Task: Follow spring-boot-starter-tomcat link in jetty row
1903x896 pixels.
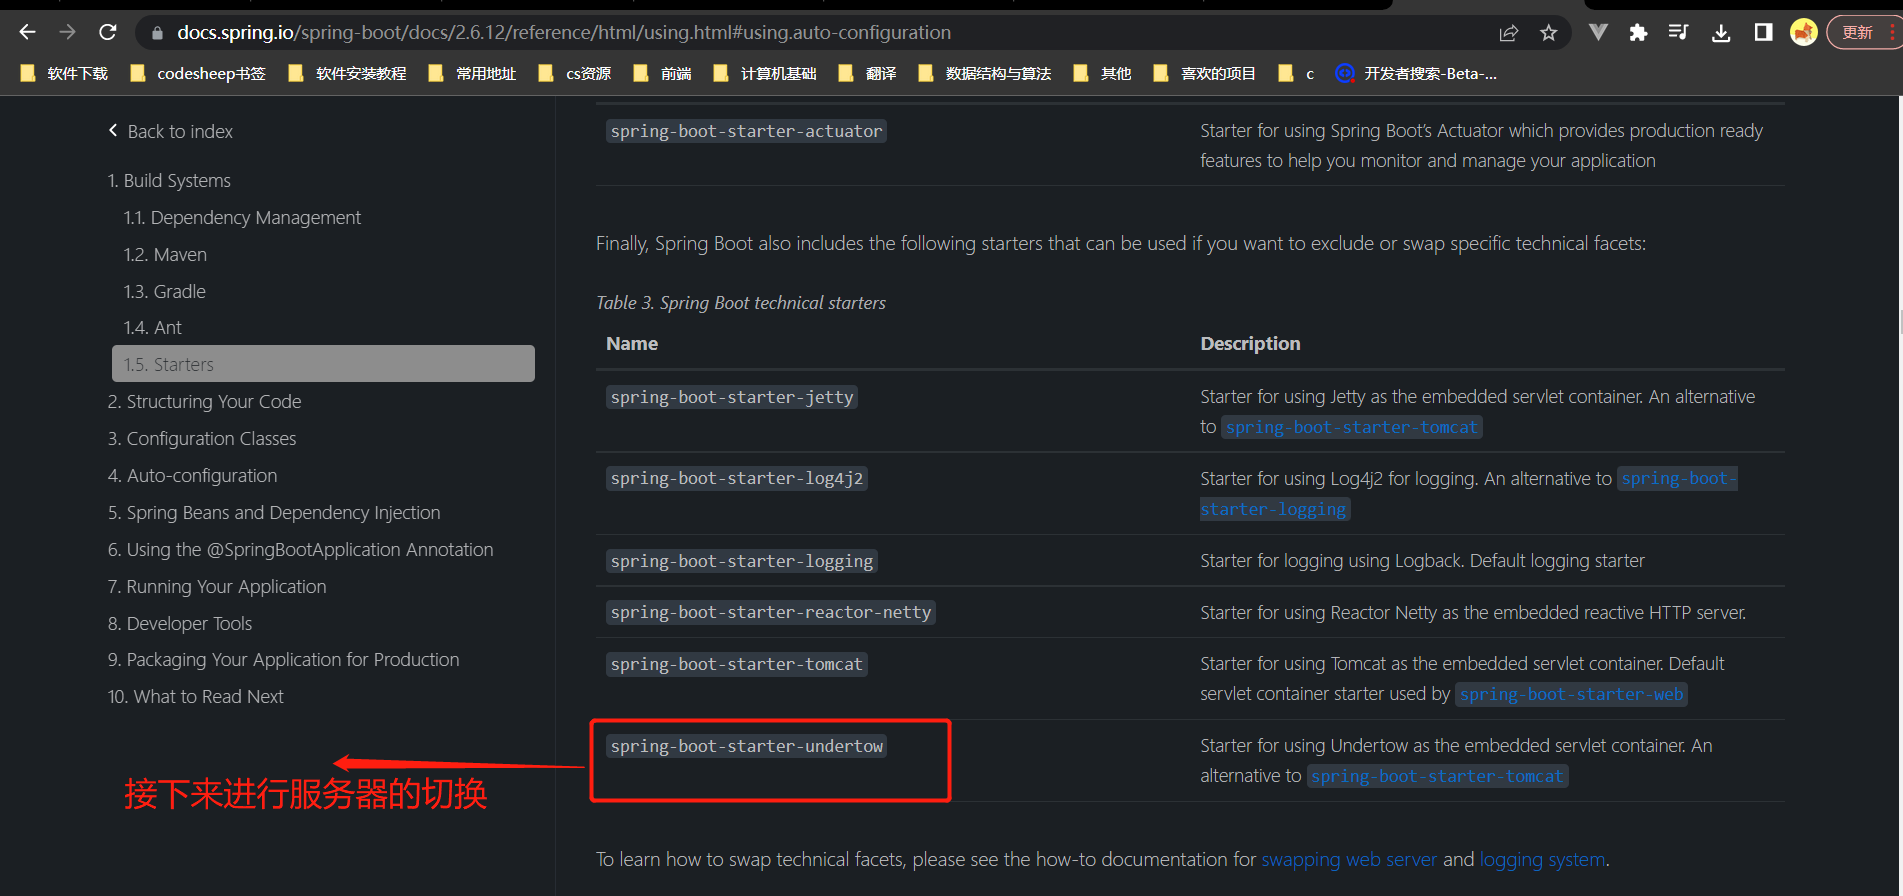Action: (x=1351, y=427)
